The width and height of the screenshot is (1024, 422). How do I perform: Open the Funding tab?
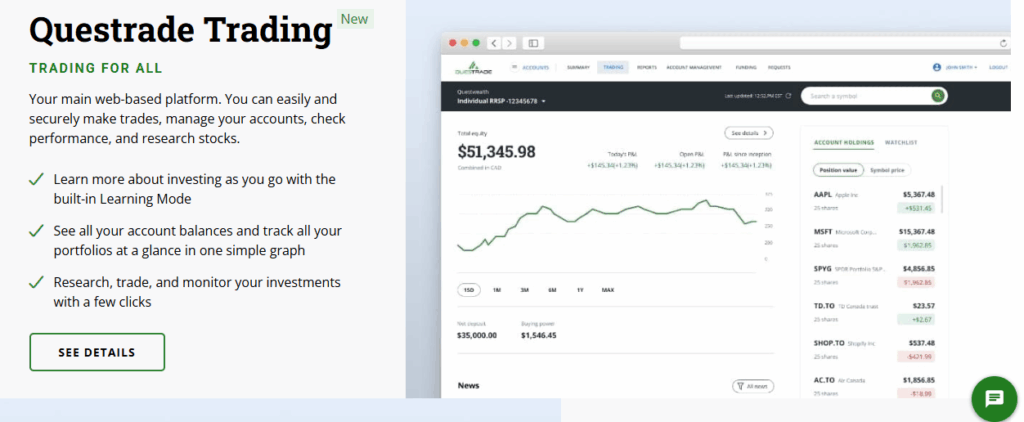tap(746, 67)
